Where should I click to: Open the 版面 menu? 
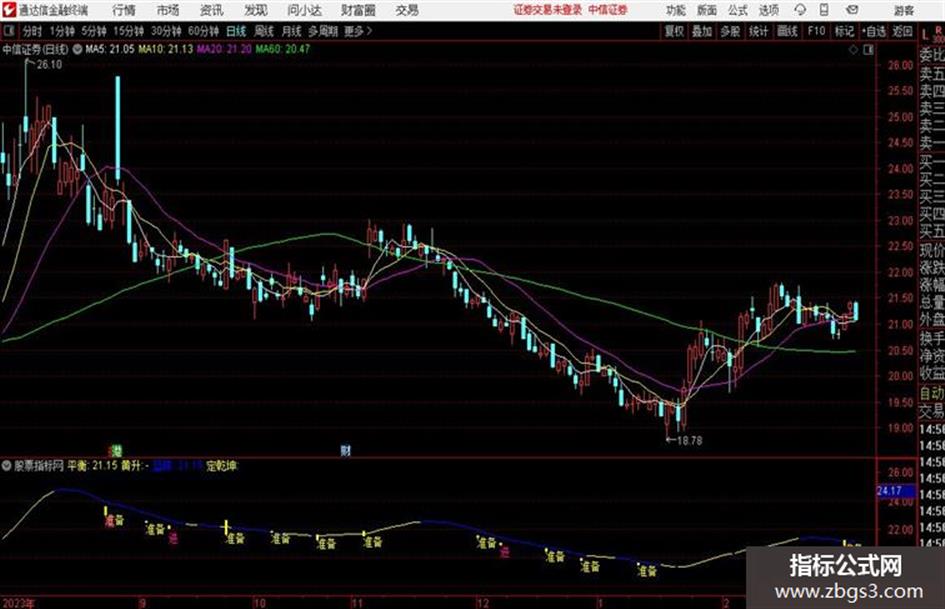coord(707,10)
